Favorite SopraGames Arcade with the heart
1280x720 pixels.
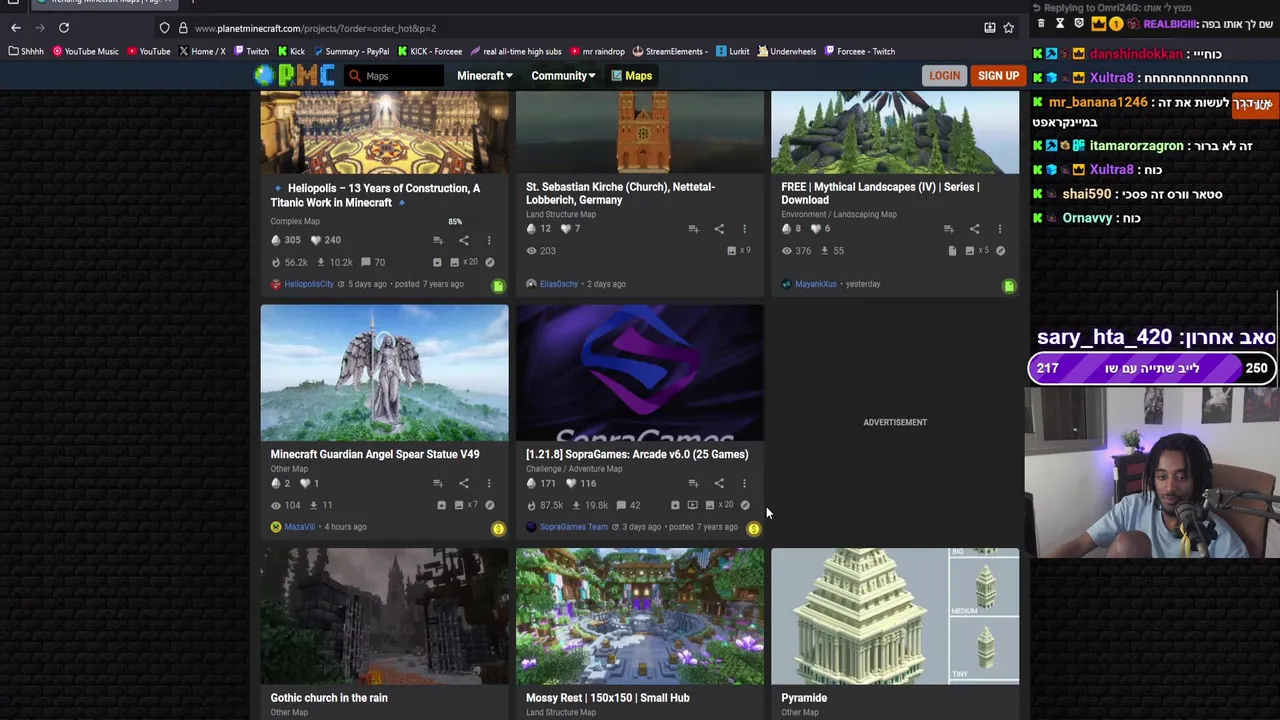571,484
